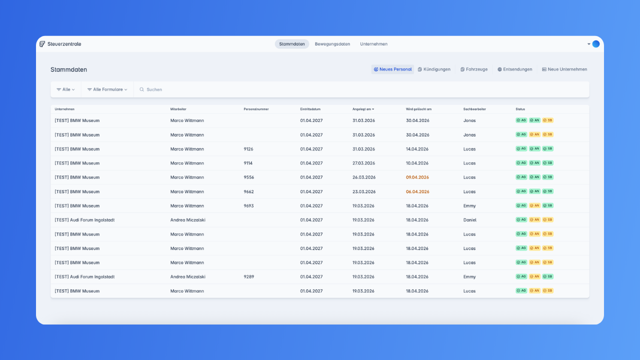The width and height of the screenshot is (640, 360).
Task: Click Emmy in row with 9693
Action: click(x=469, y=206)
